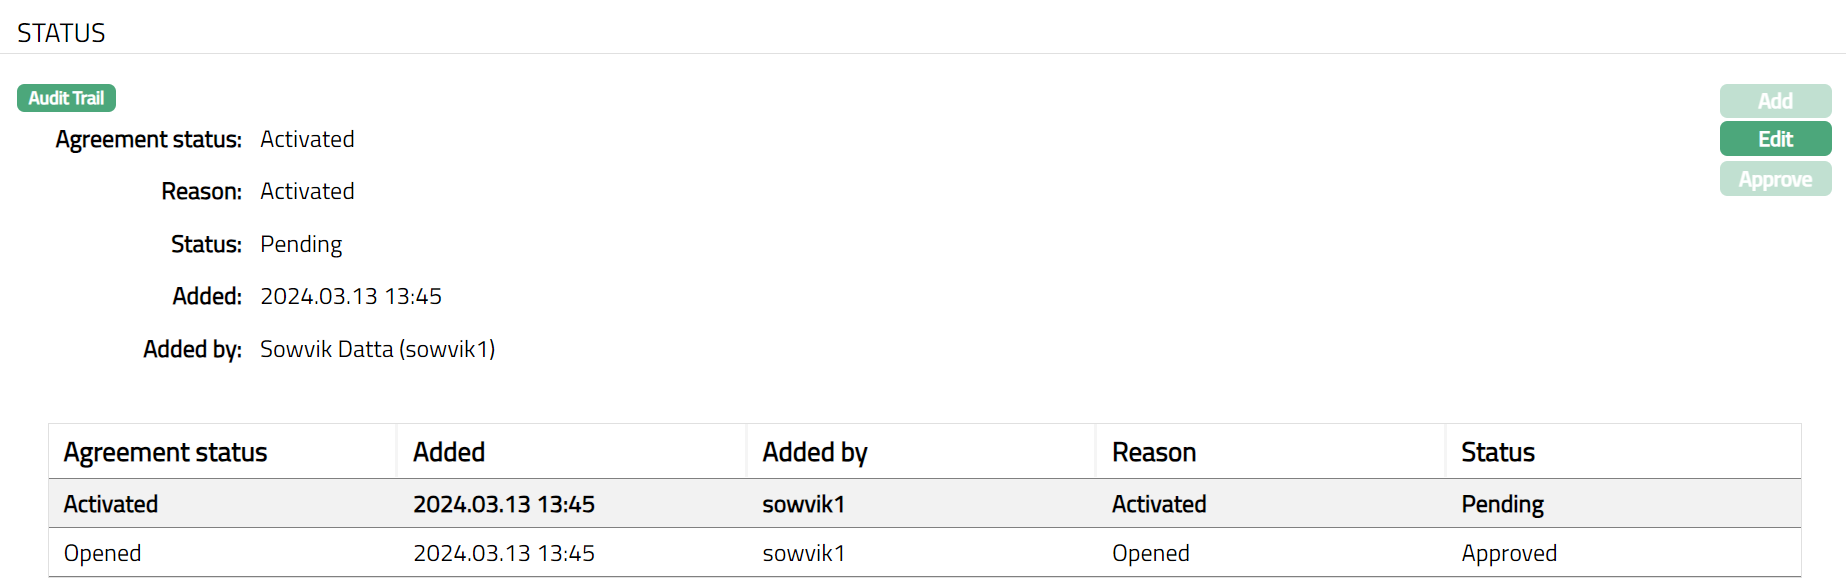1846x586 pixels.
Task: Click sowvik1 in the Activated row
Action: coord(803,504)
